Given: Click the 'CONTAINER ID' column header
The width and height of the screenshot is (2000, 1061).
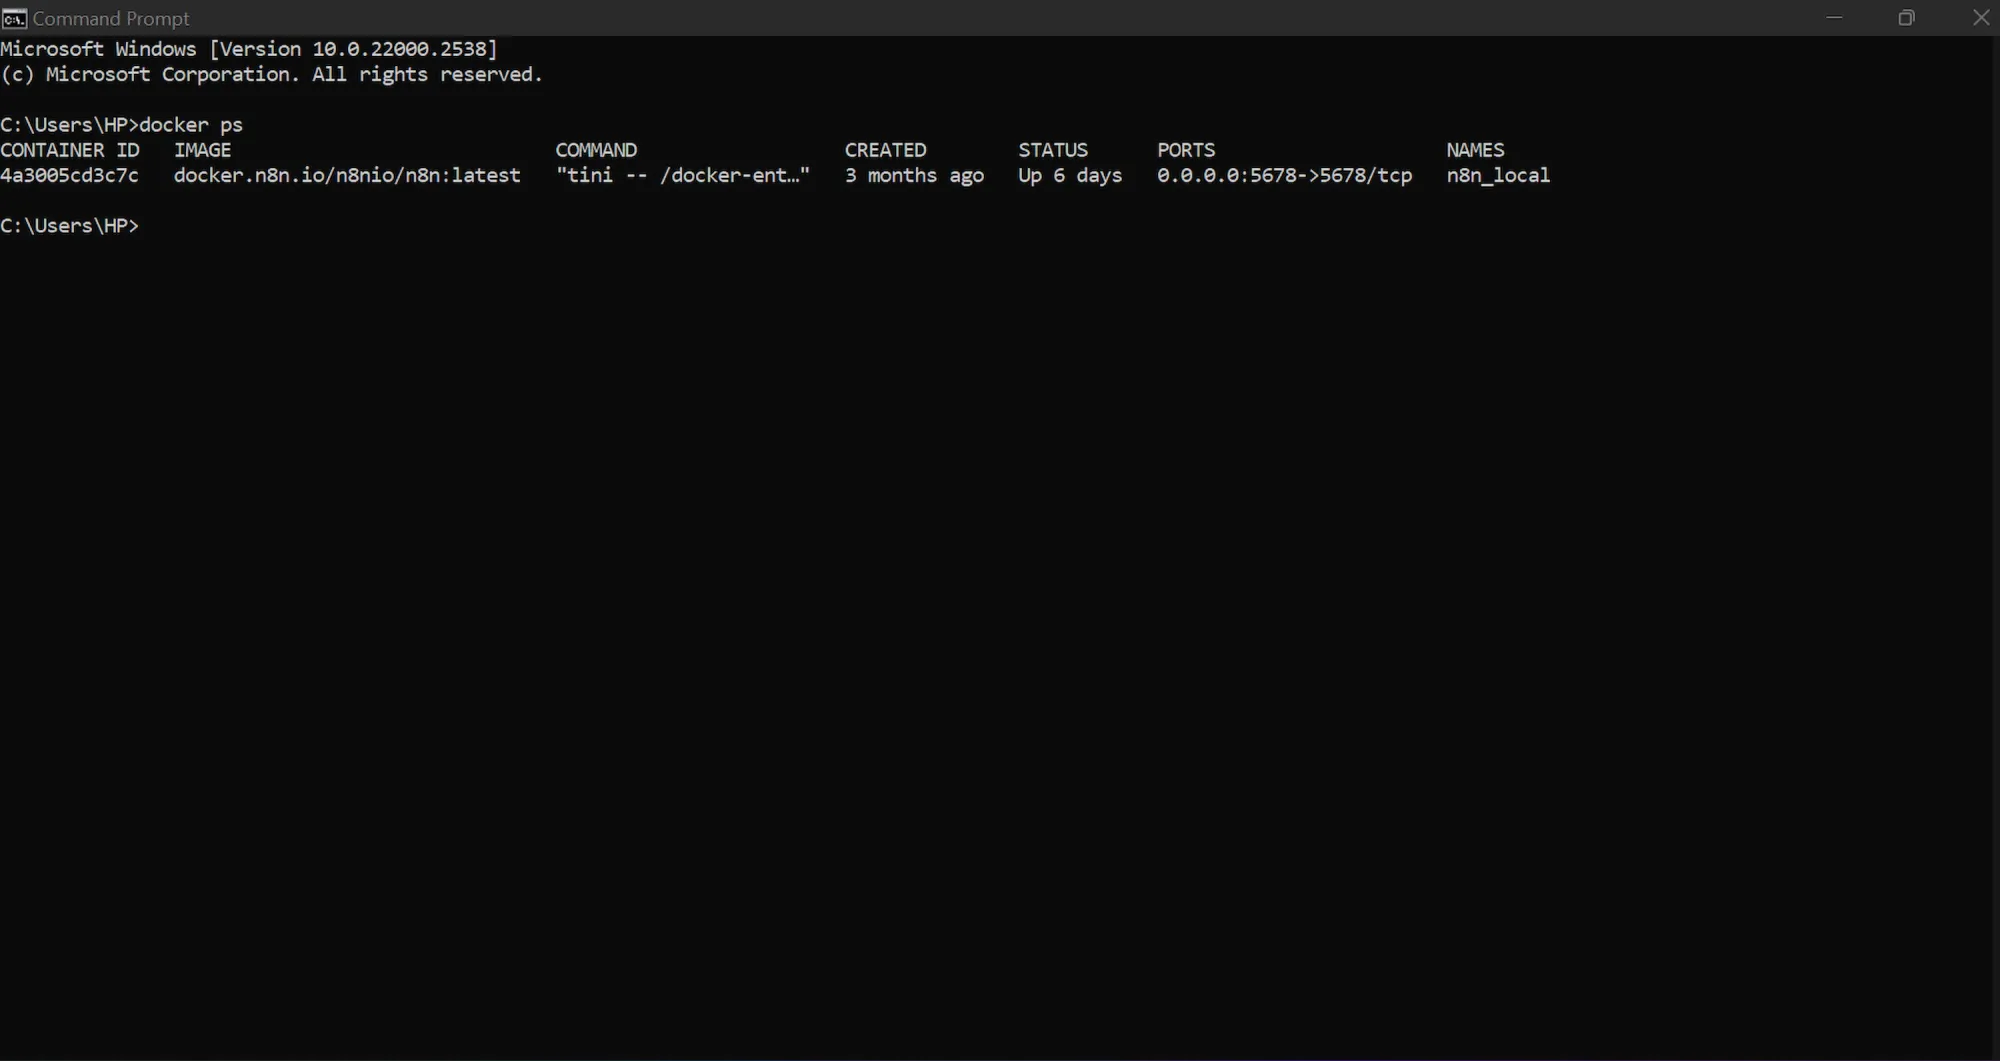Looking at the screenshot, I should [x=70, y=150].
